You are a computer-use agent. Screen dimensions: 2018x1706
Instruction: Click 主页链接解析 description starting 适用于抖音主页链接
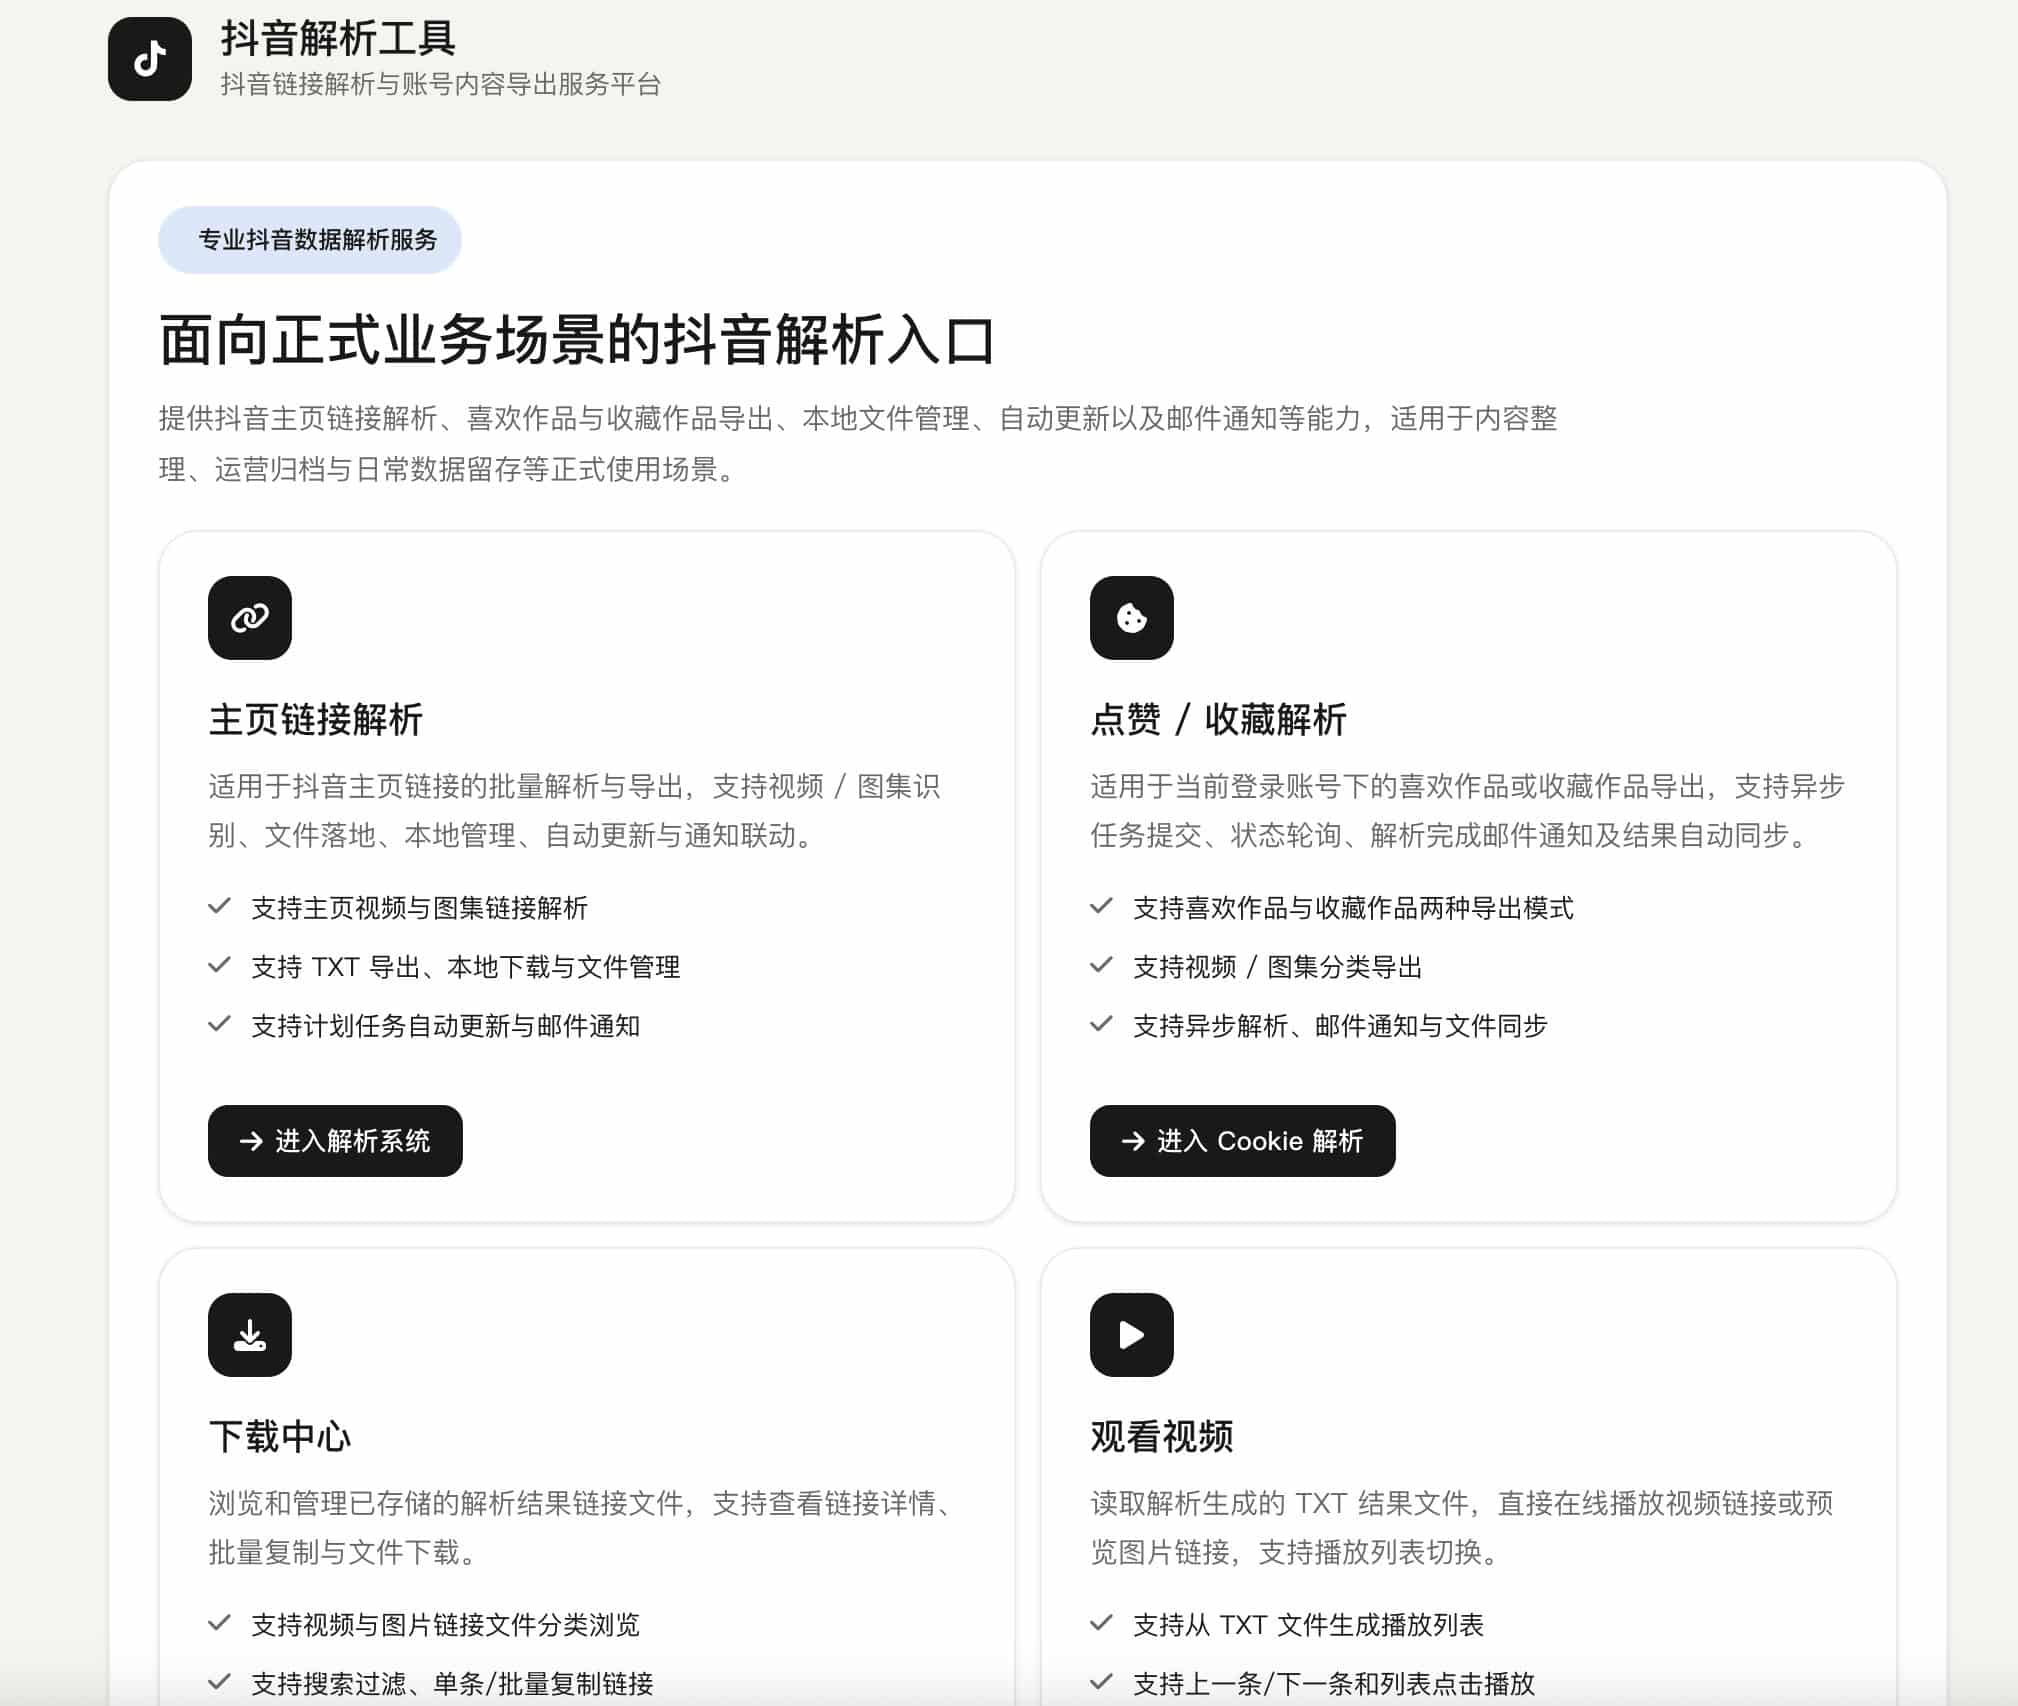(x=574, y=811)
